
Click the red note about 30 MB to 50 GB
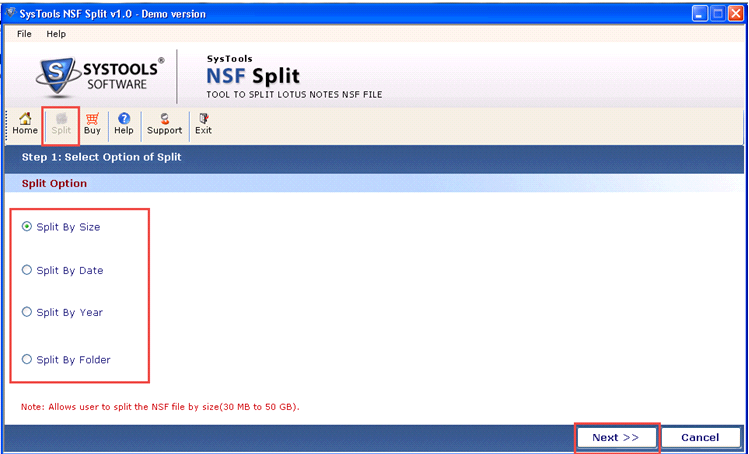[x=160, y=407]
